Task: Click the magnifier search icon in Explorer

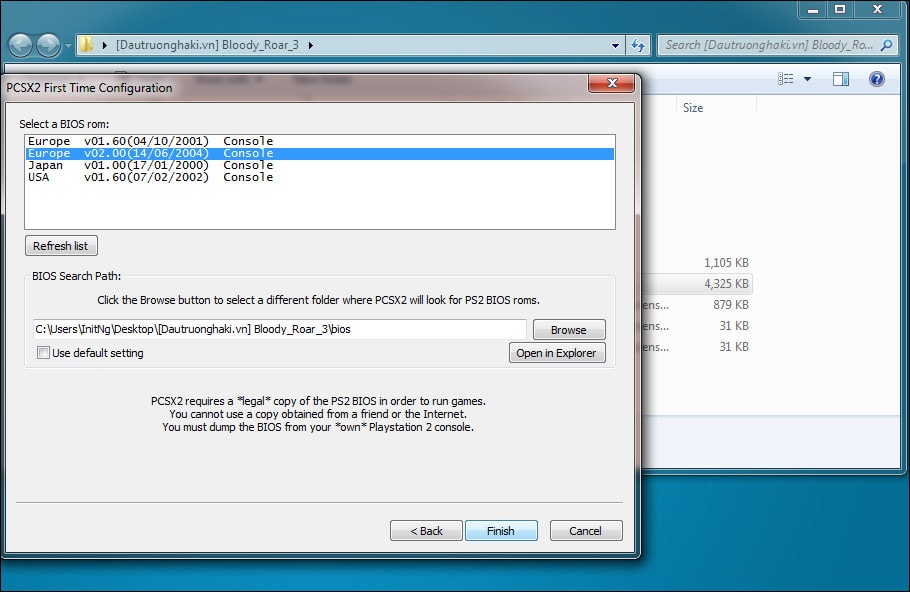Action: (x=886, y=45)
